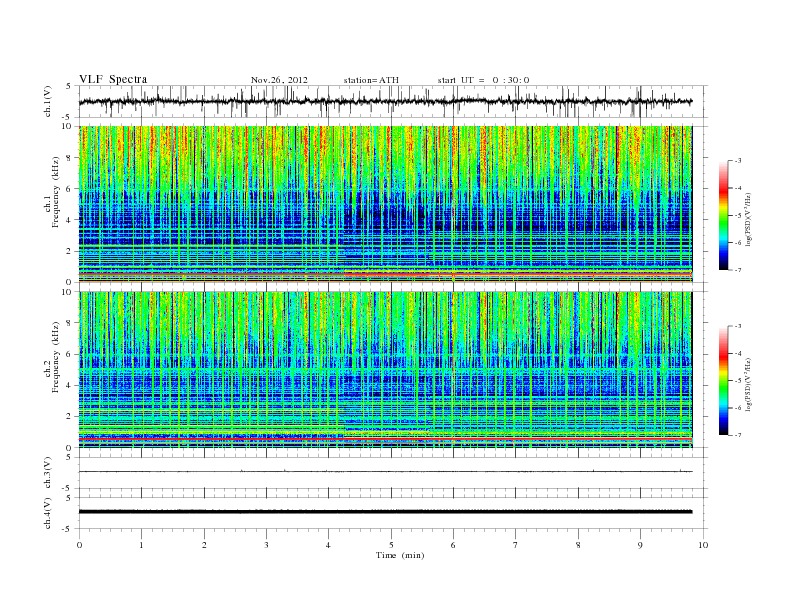Screen dimensions: 792x612
Task: Click the time axis tick label "4"
Action: [x=328, y=545]
